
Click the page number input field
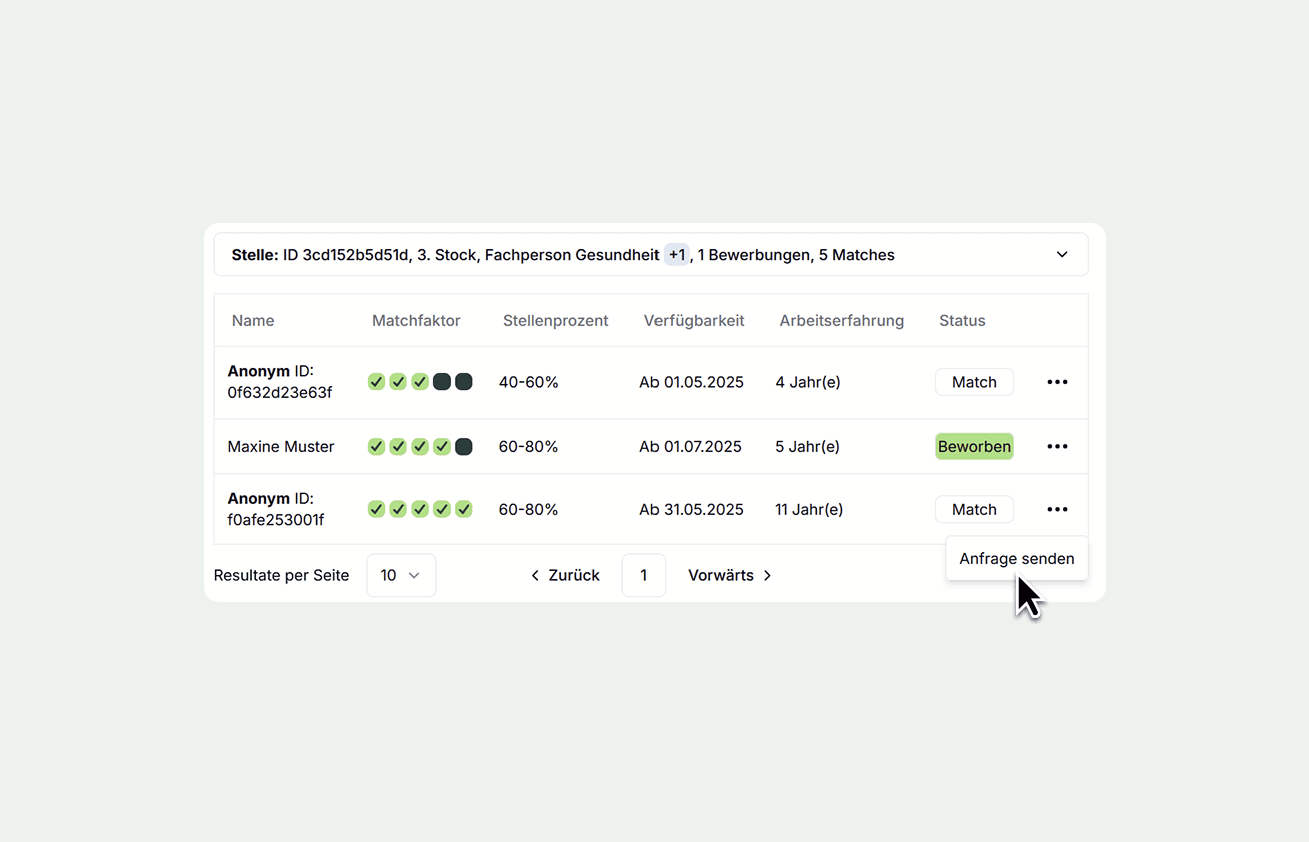coord(644,576)
